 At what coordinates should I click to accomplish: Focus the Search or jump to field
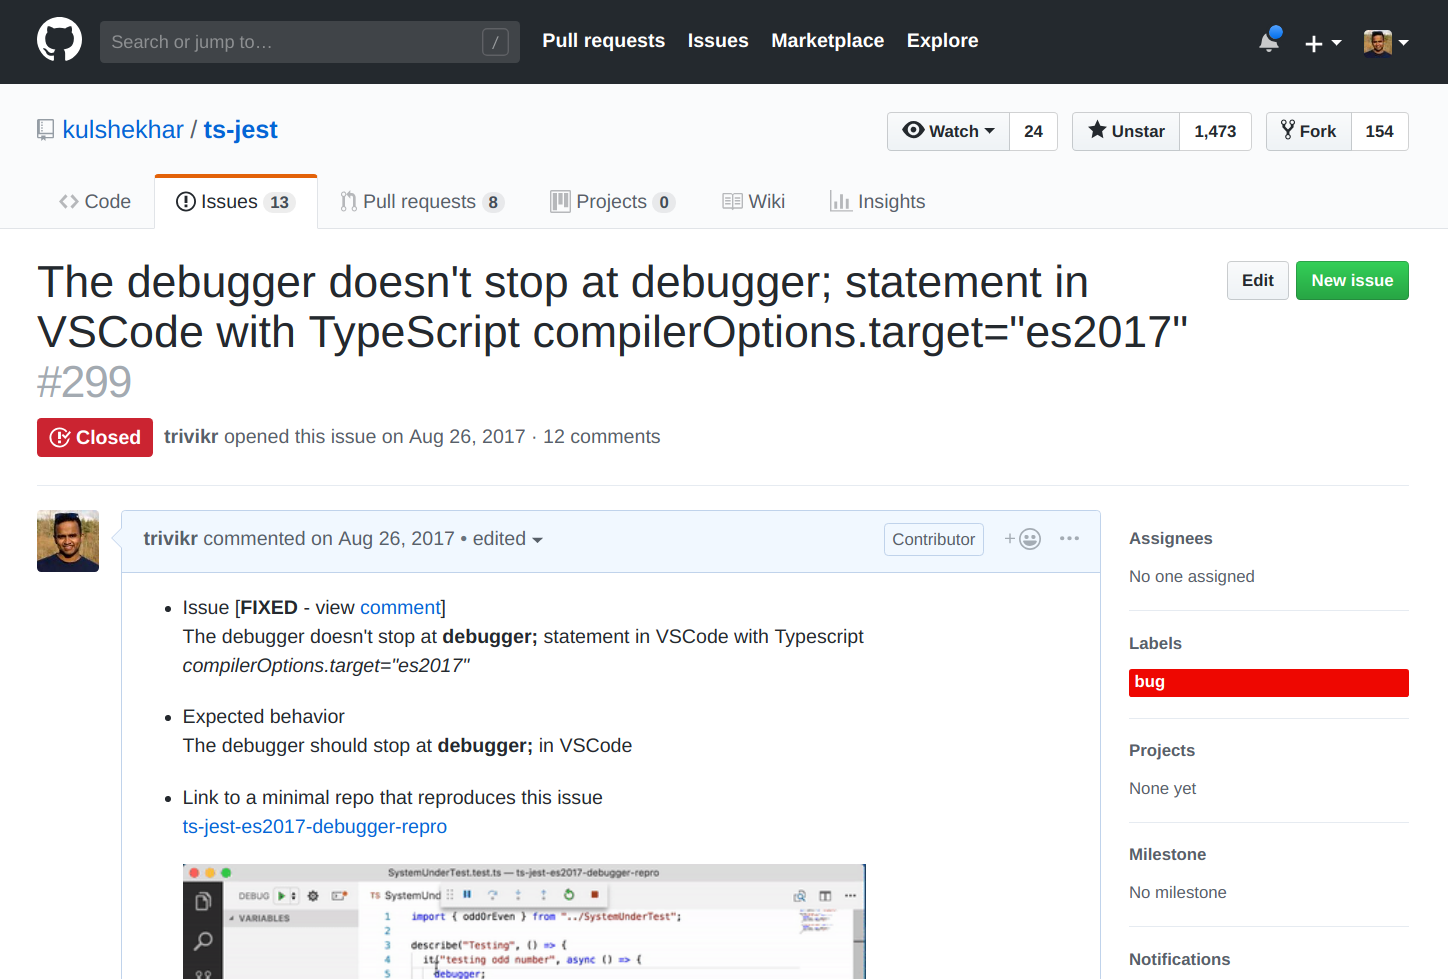pyautogui.click(x=310, y=42)
